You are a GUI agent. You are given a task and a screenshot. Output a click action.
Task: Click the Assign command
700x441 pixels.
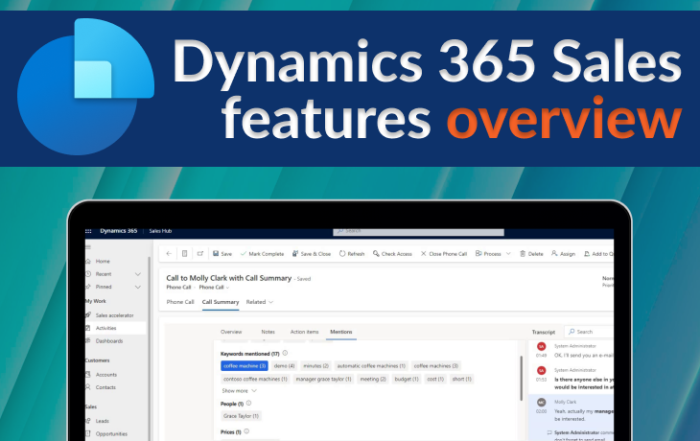coord(563,254)
